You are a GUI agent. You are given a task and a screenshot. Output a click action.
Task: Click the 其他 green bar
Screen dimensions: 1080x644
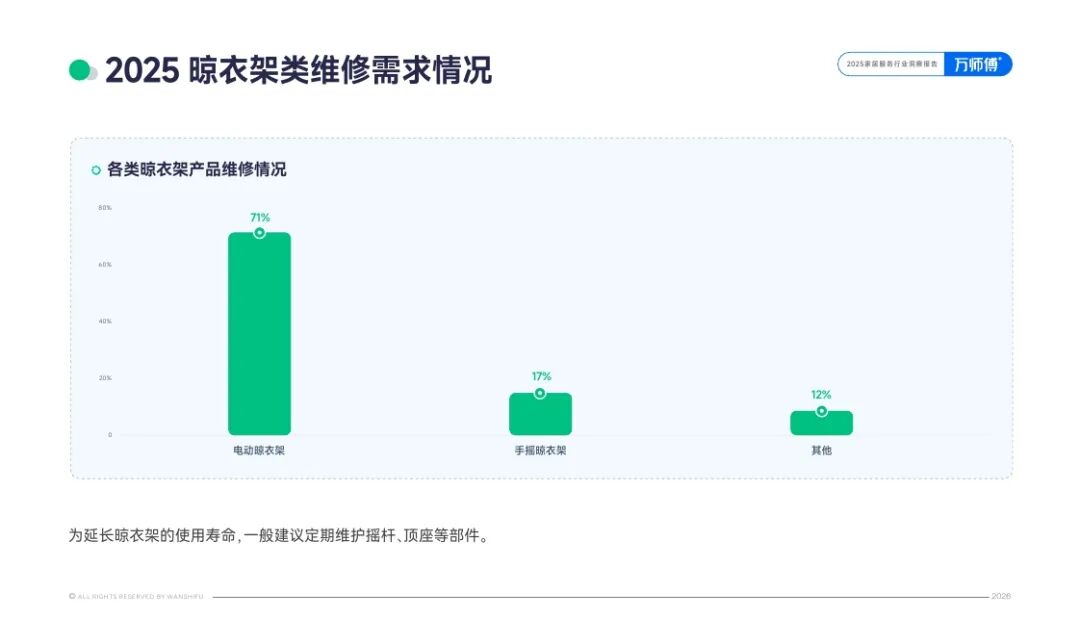[821, 425]
